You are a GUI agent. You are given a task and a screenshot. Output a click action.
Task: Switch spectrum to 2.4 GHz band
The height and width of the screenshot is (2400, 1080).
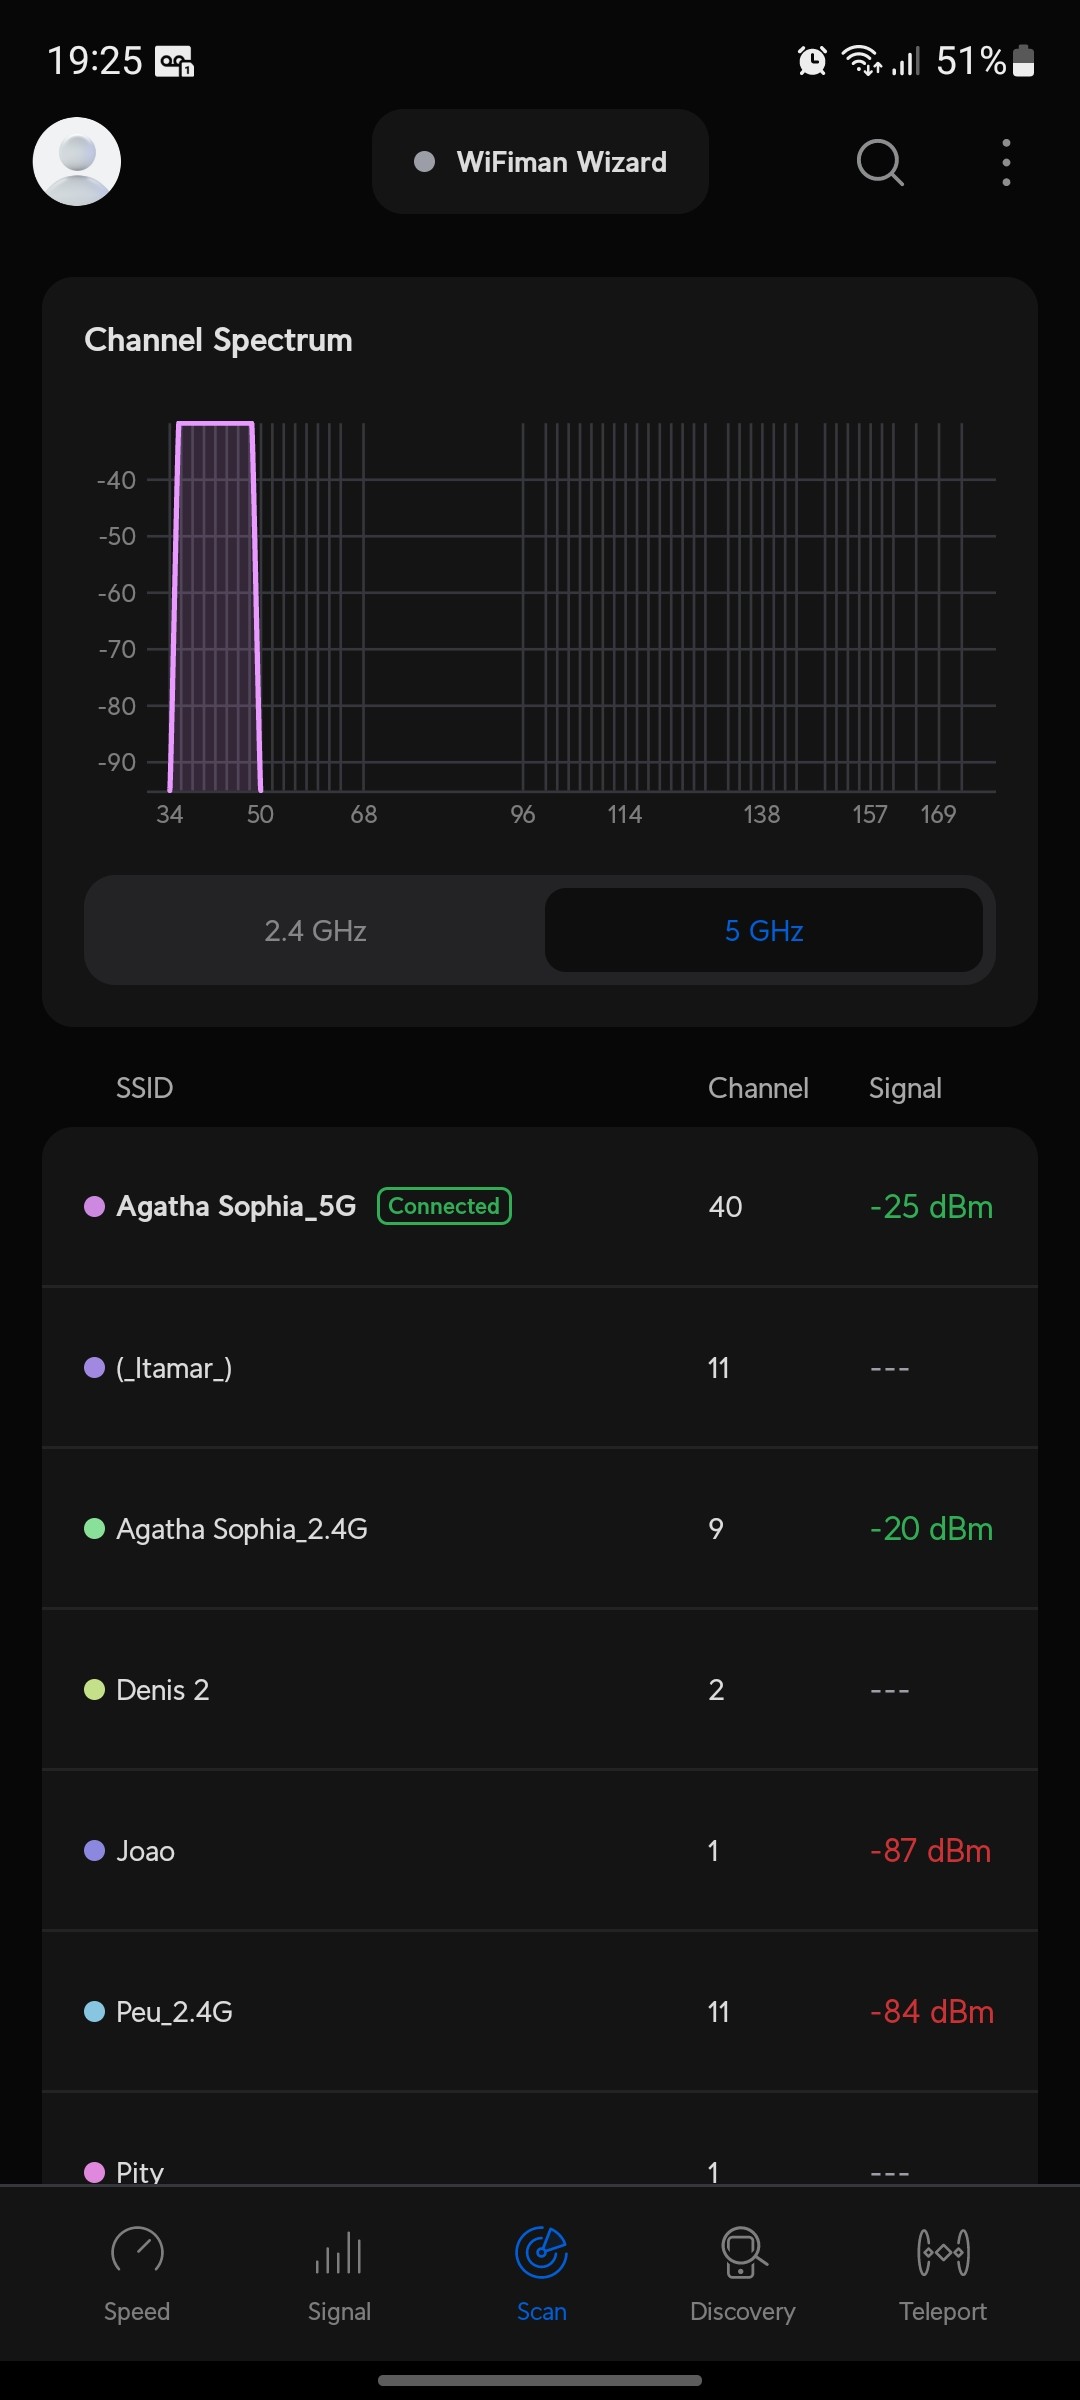[315, 931]
